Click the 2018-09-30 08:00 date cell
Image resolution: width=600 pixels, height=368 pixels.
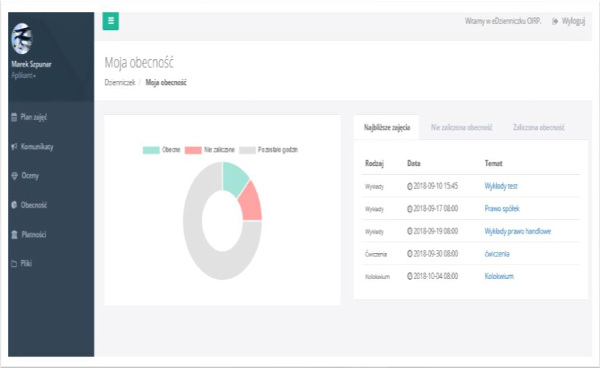432,254
